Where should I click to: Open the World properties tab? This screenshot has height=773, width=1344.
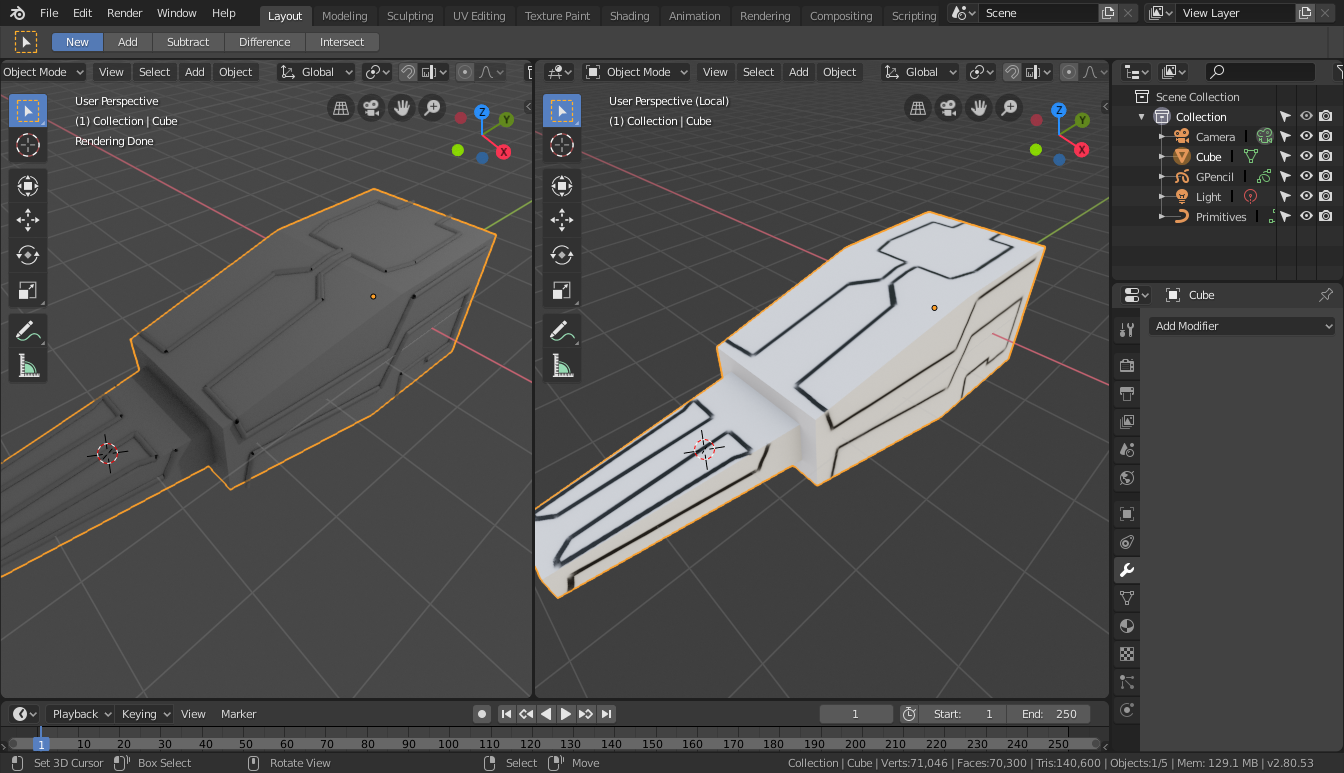tap(1127, 477)
